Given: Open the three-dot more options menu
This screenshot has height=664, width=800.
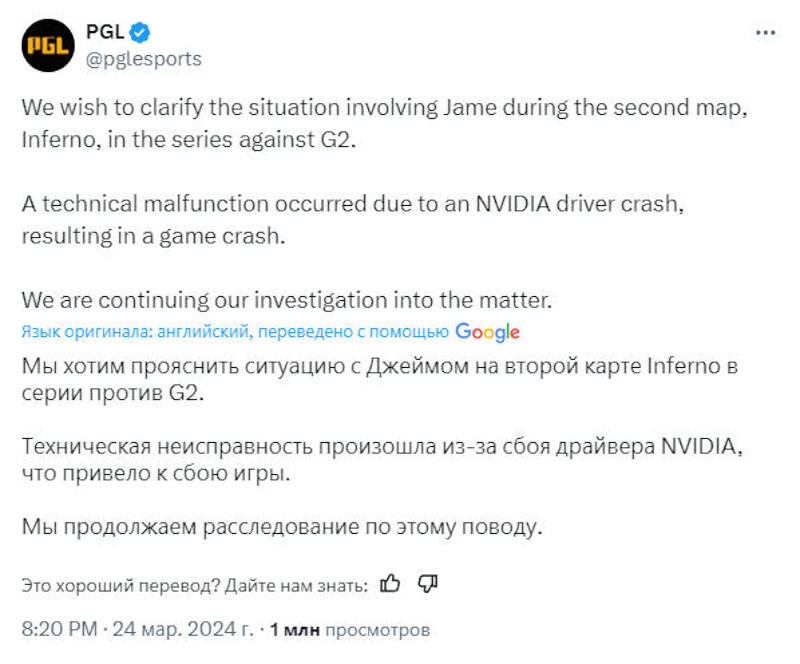Looking at the screenshot, I should 765,33.
